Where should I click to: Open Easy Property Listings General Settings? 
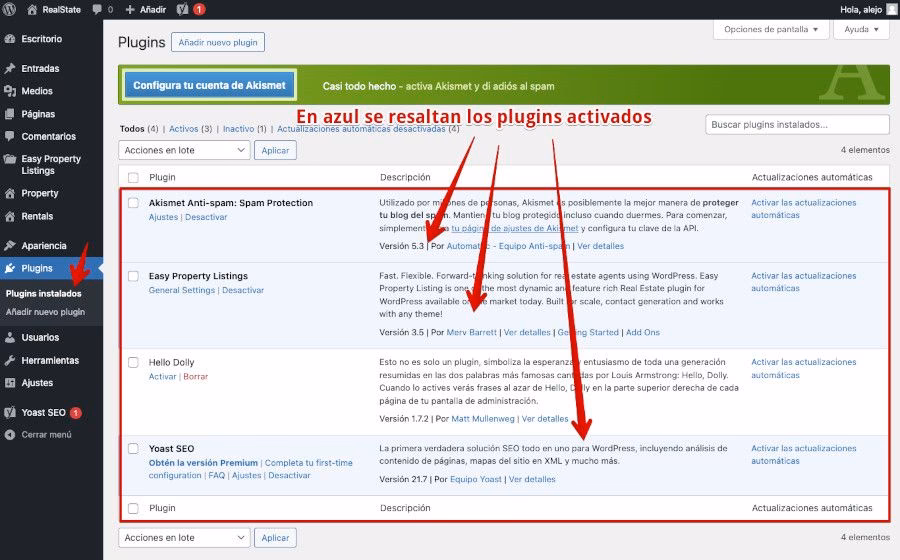click(181, 290)
